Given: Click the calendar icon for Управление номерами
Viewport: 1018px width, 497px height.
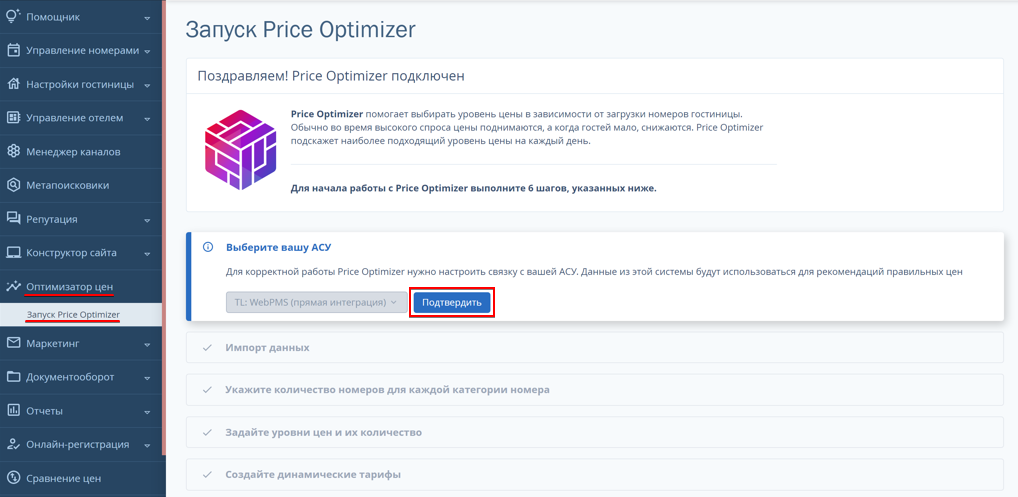Looking at the screenshot, I should click(x=13, y=51).
